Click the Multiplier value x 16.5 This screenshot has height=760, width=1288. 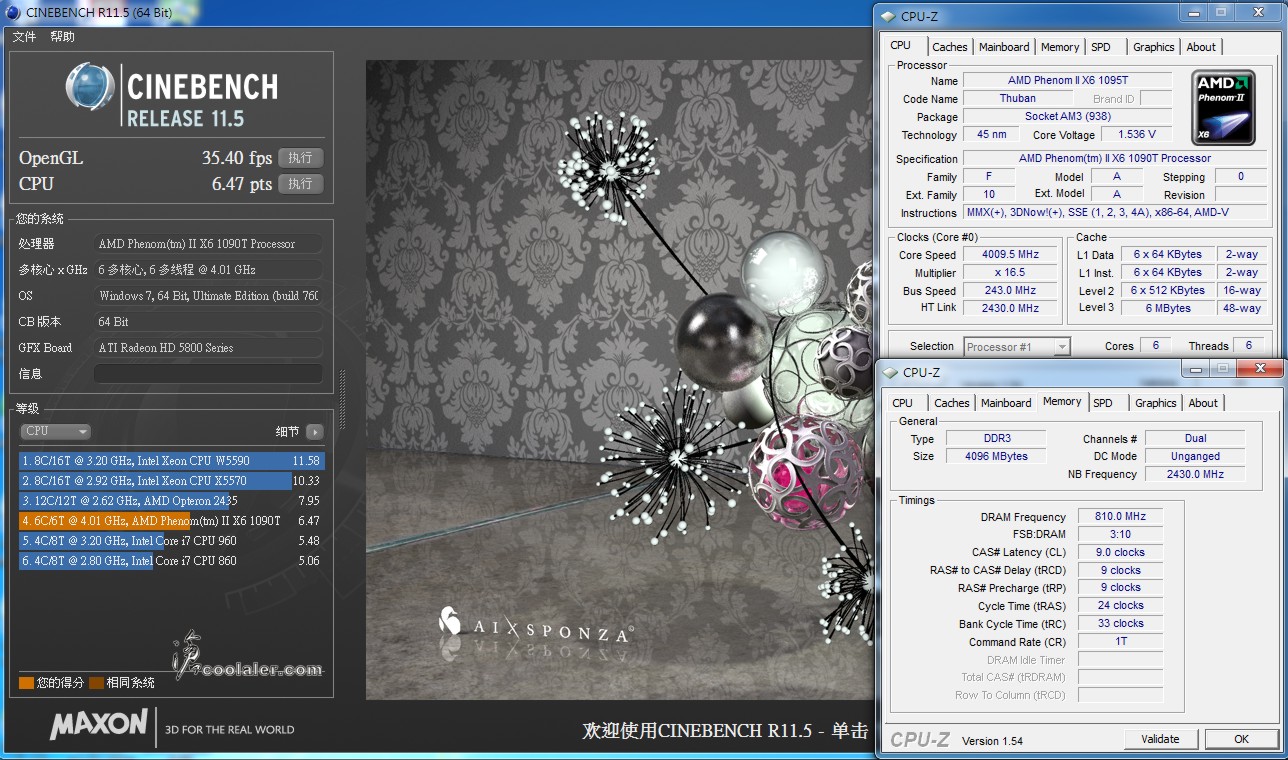1010,273
